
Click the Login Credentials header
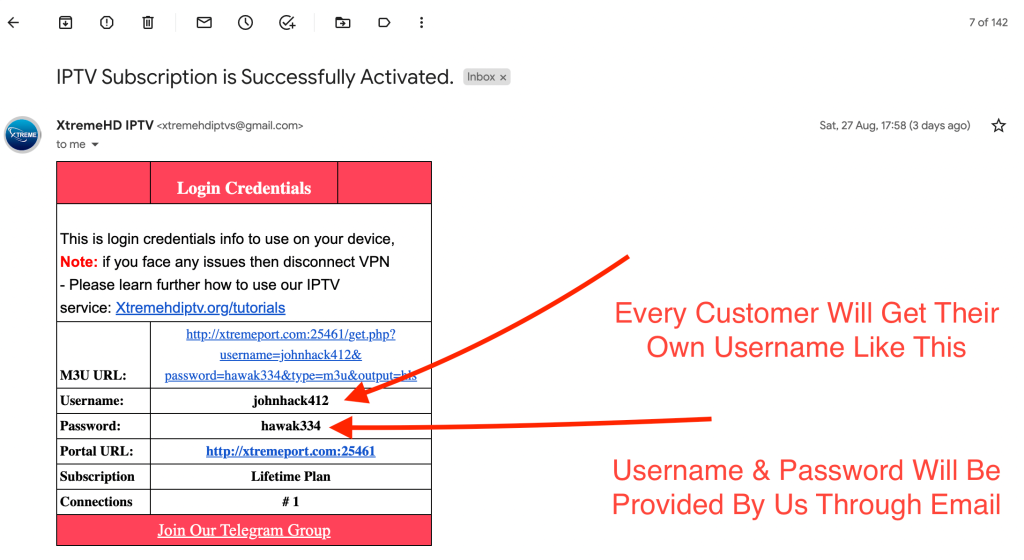click(x=244, y=188)
